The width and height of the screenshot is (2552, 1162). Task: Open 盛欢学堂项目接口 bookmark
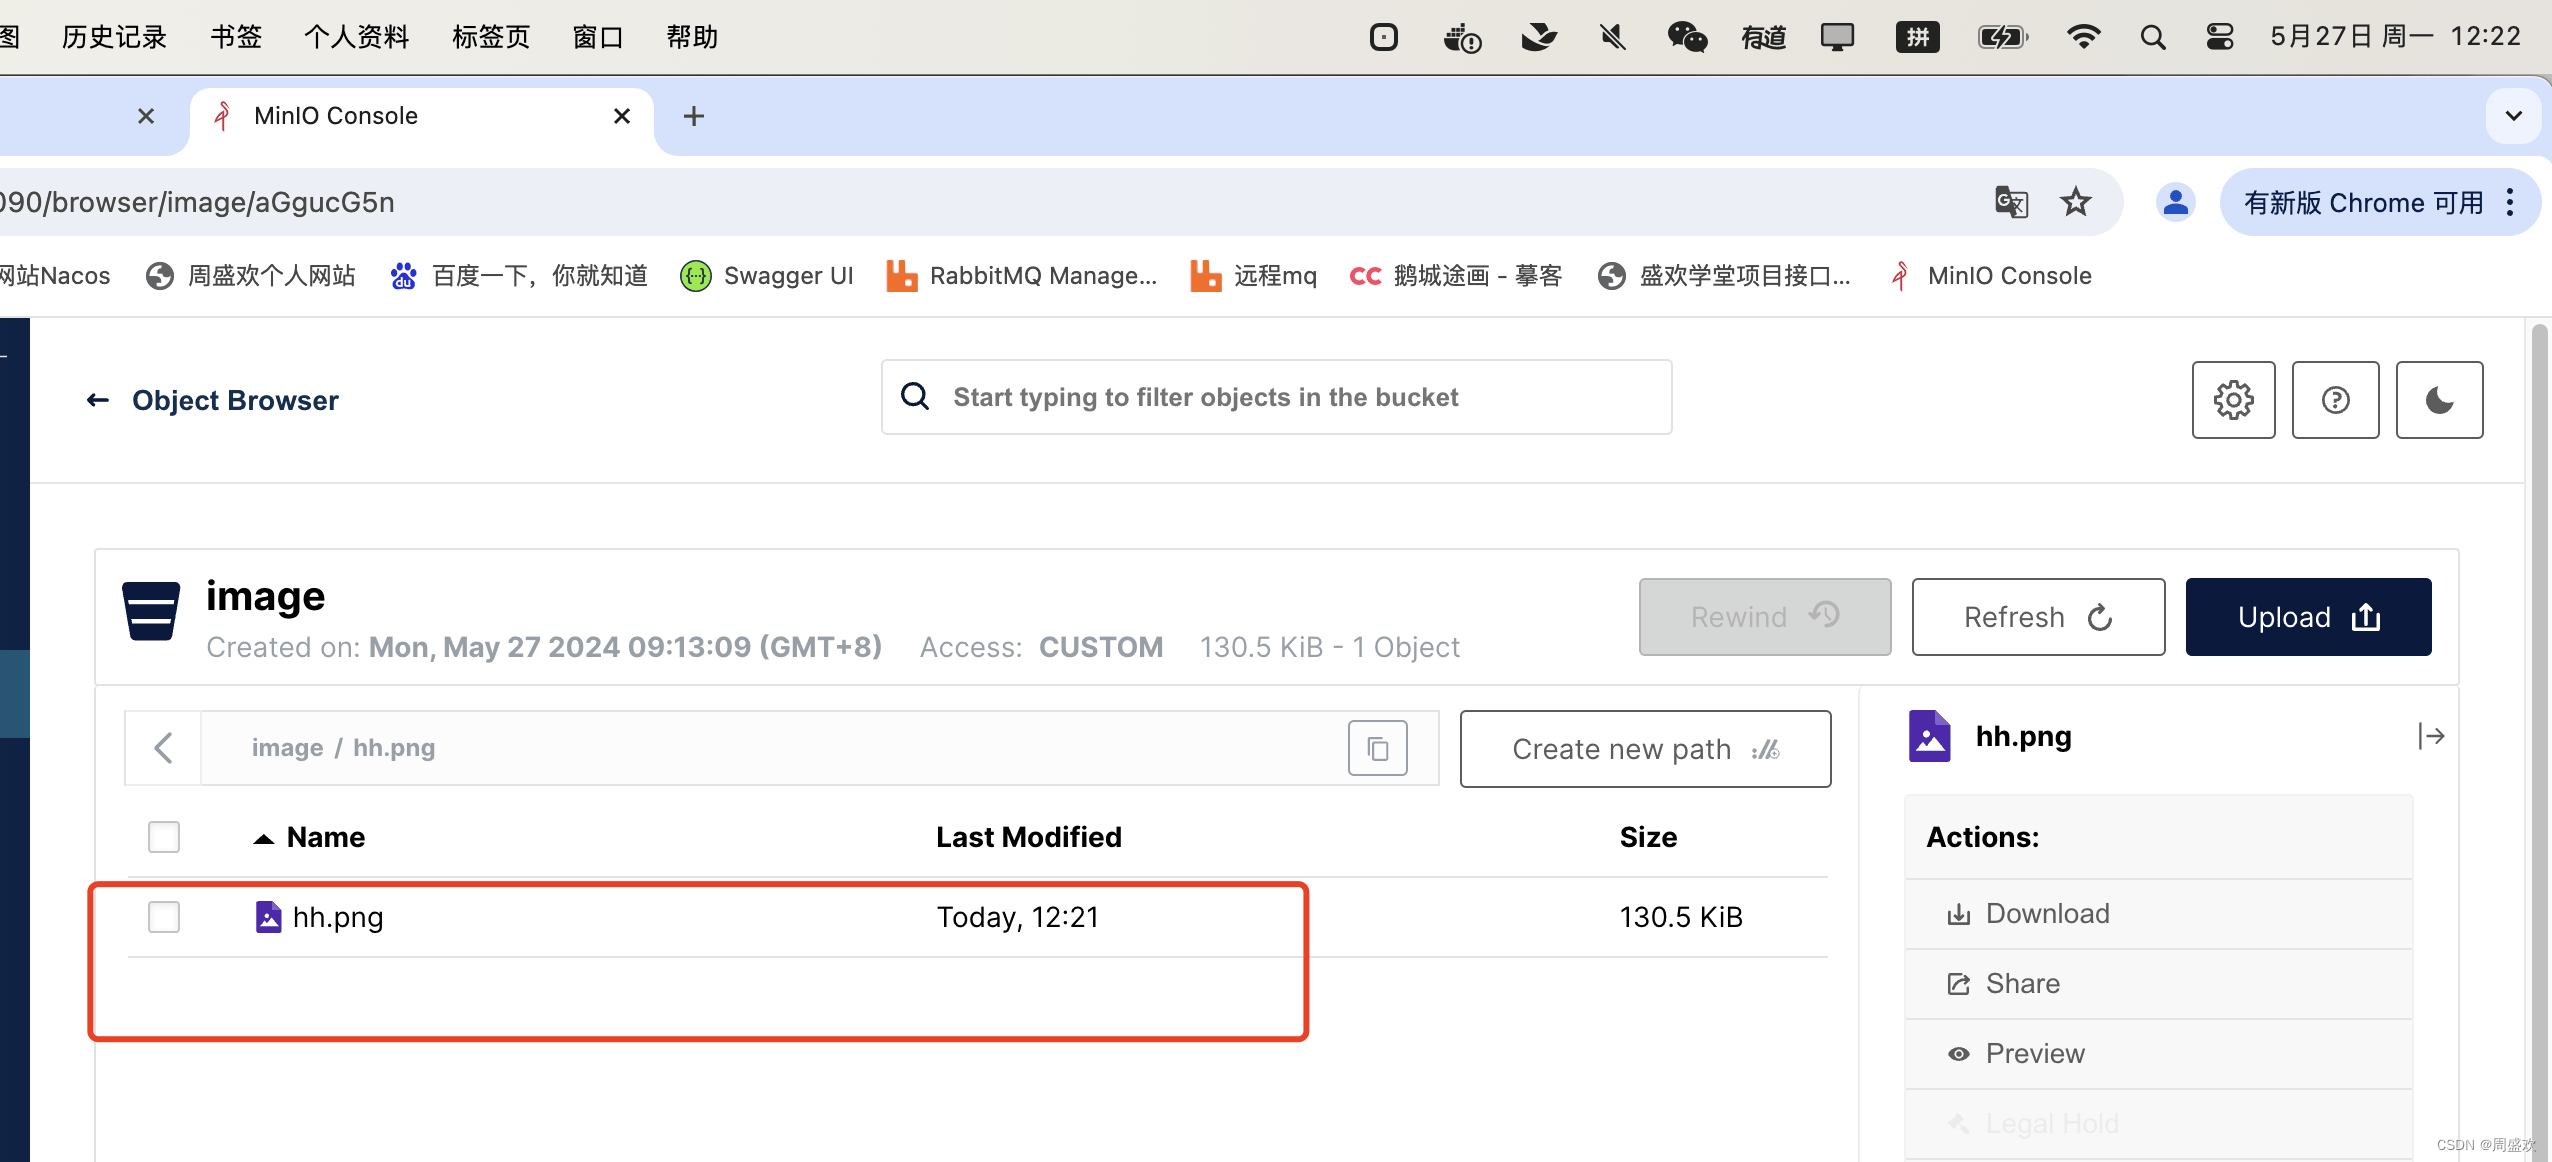pyautogui.click(x=1723, y=275)
